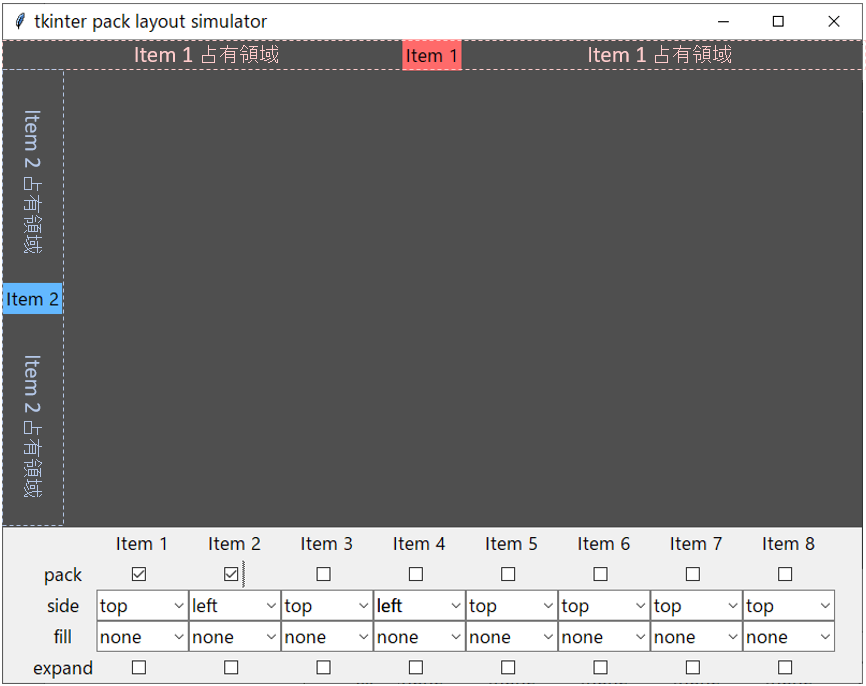Open the fill dropdown for Item 7
The height and width of the screenshot is (686, 866).
(x=696, y=637)
